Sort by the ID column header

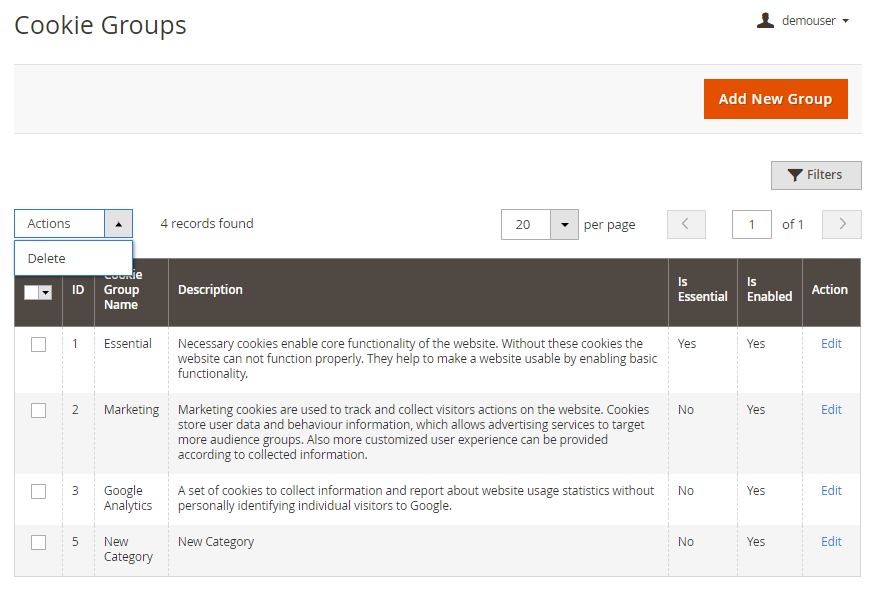pos(78,290)
